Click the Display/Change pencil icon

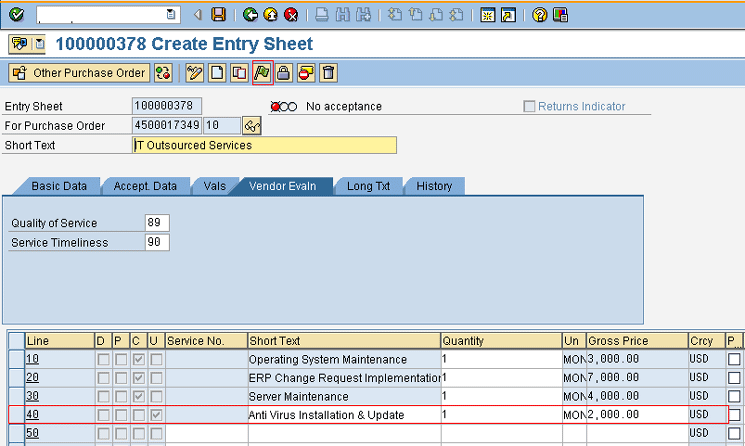195,73
